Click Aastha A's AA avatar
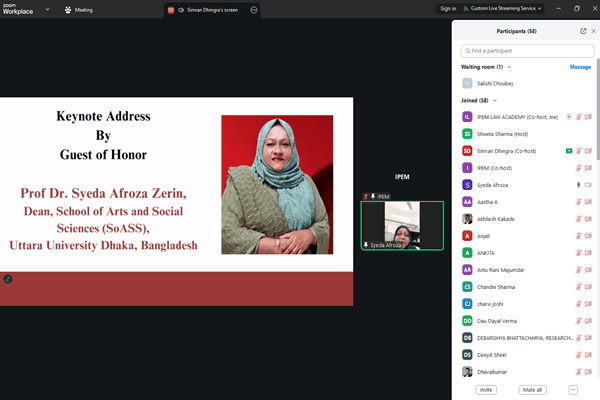 (x=467, y=202)
